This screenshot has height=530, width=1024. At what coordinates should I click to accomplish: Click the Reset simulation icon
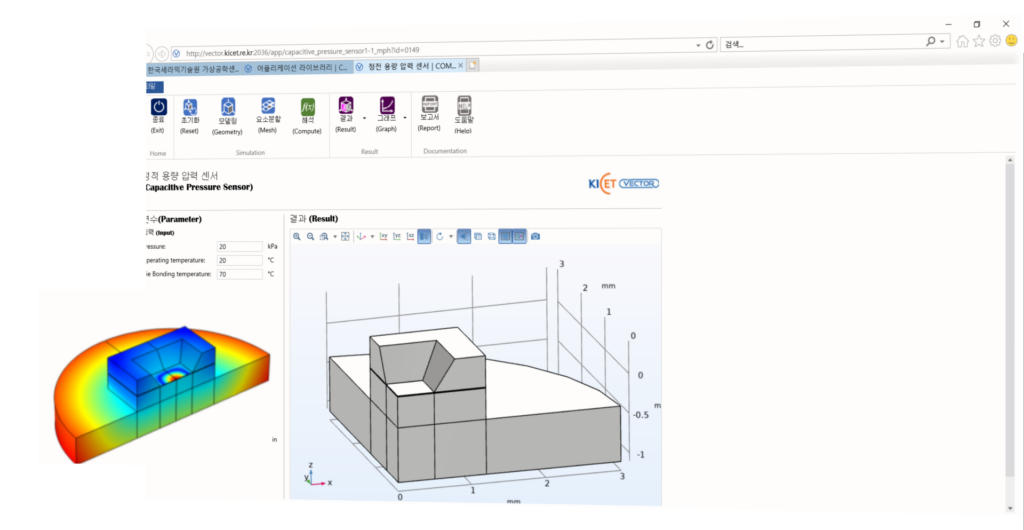[x=190, y=107]
